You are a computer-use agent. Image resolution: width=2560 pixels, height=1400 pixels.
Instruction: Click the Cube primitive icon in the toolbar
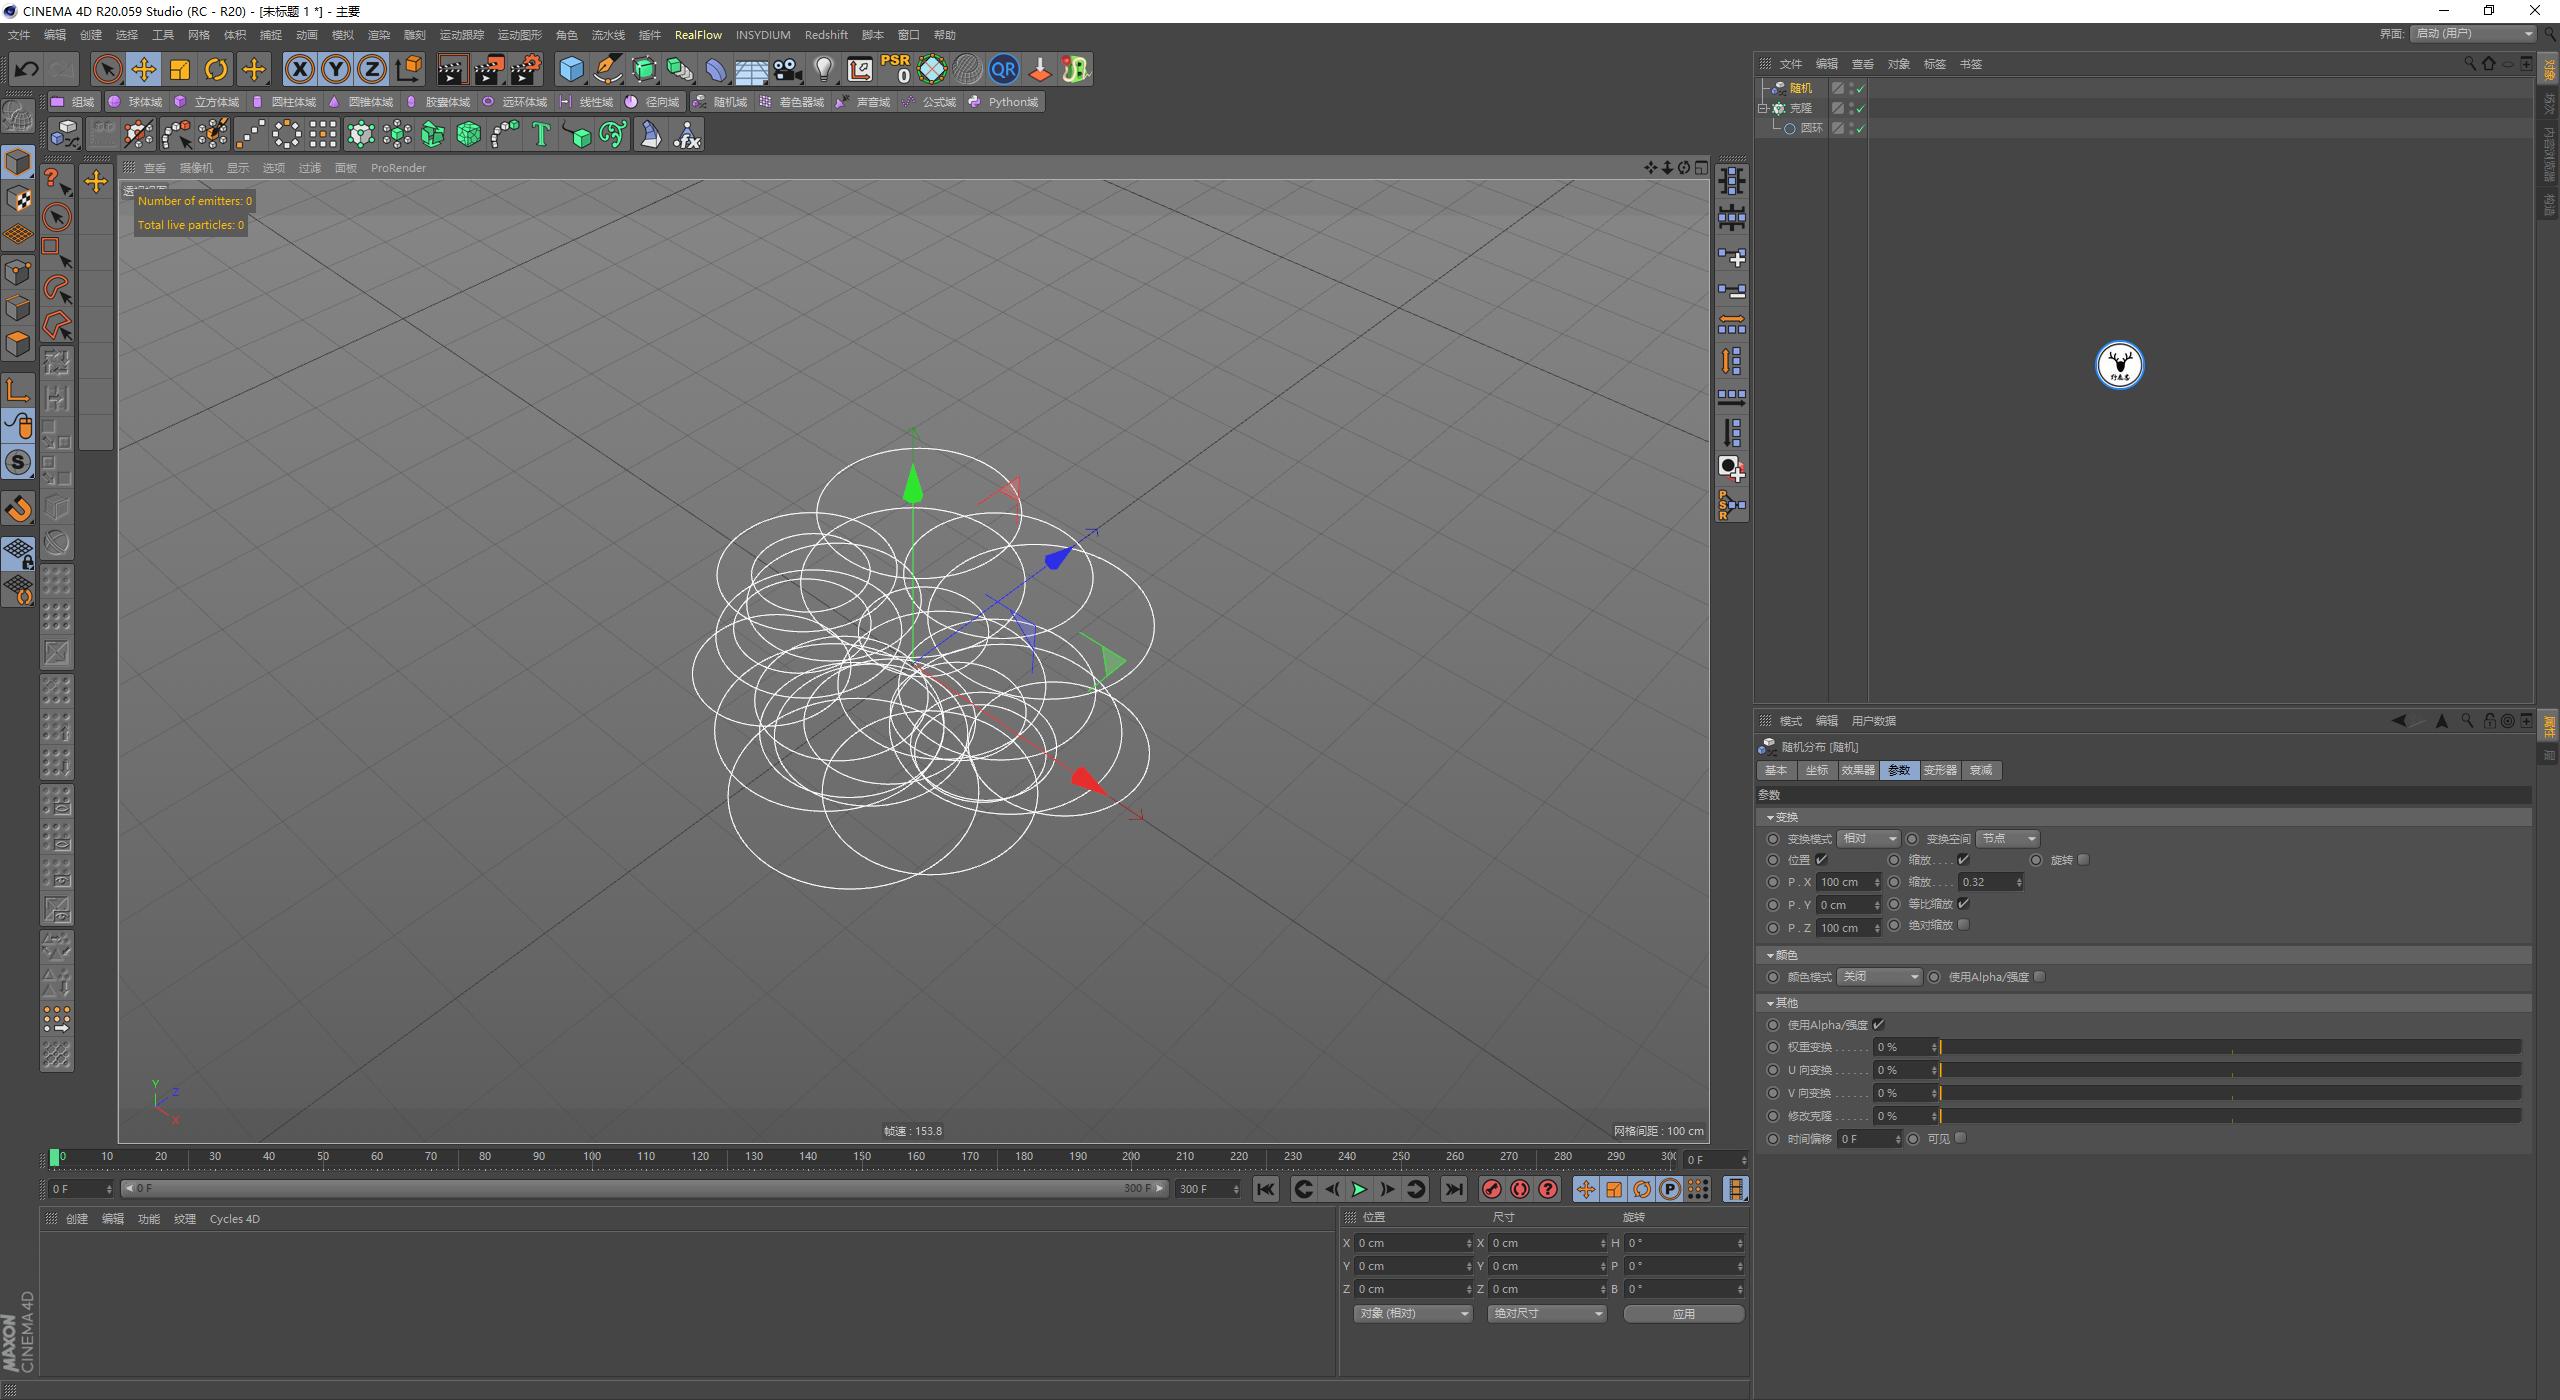click(x=571, y=69)
